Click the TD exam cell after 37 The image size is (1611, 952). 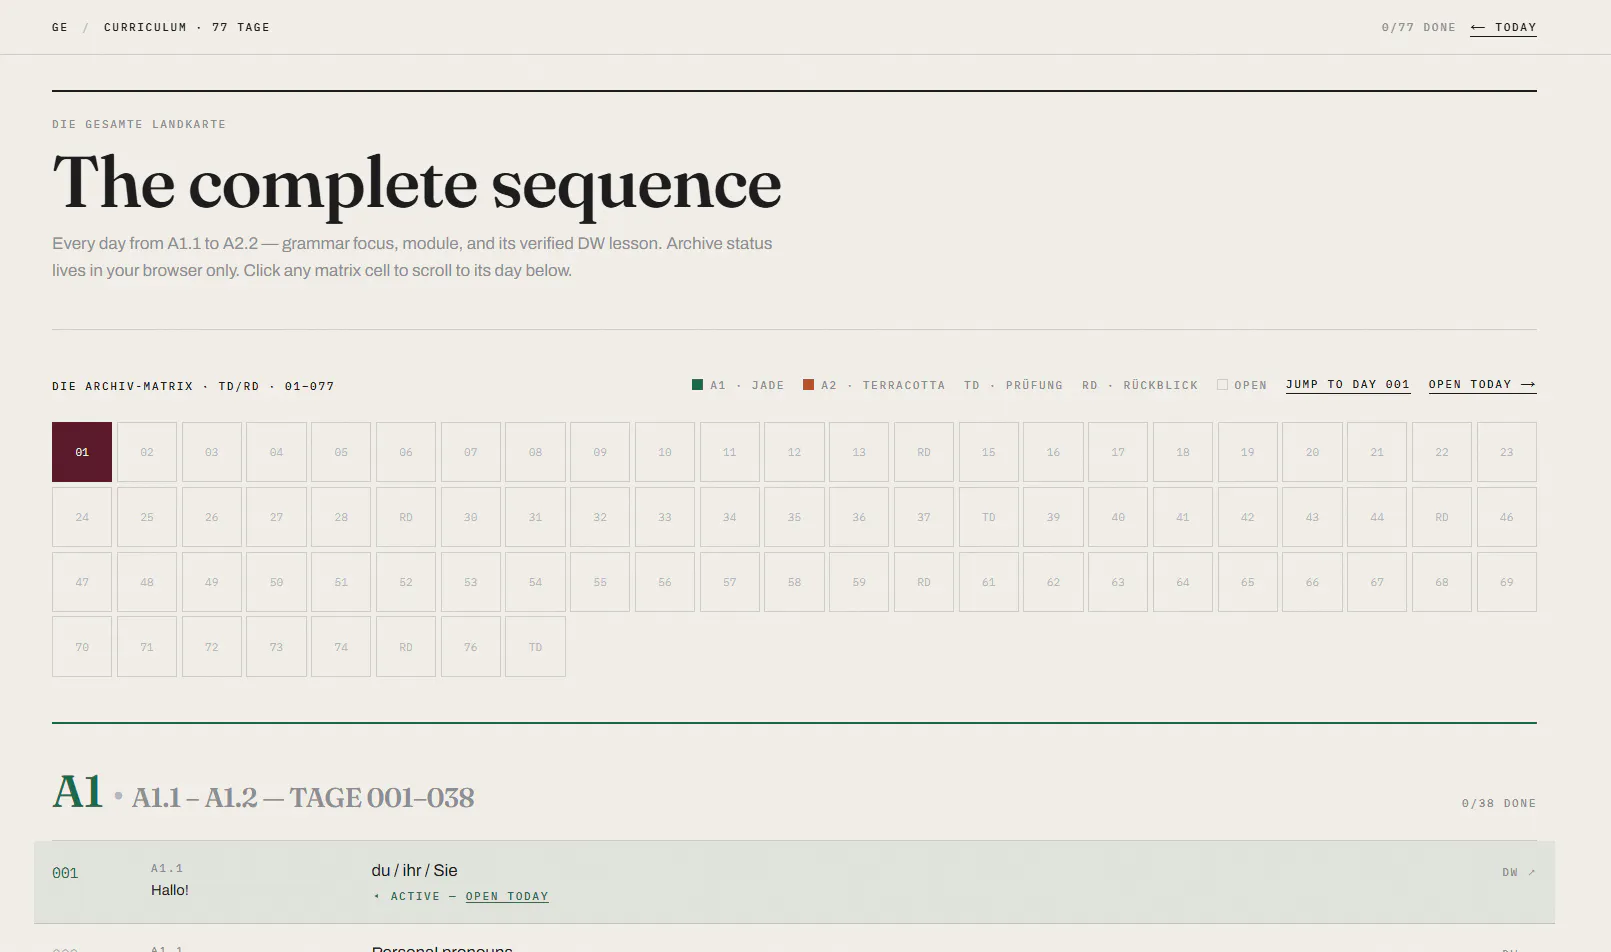[989, 517]
